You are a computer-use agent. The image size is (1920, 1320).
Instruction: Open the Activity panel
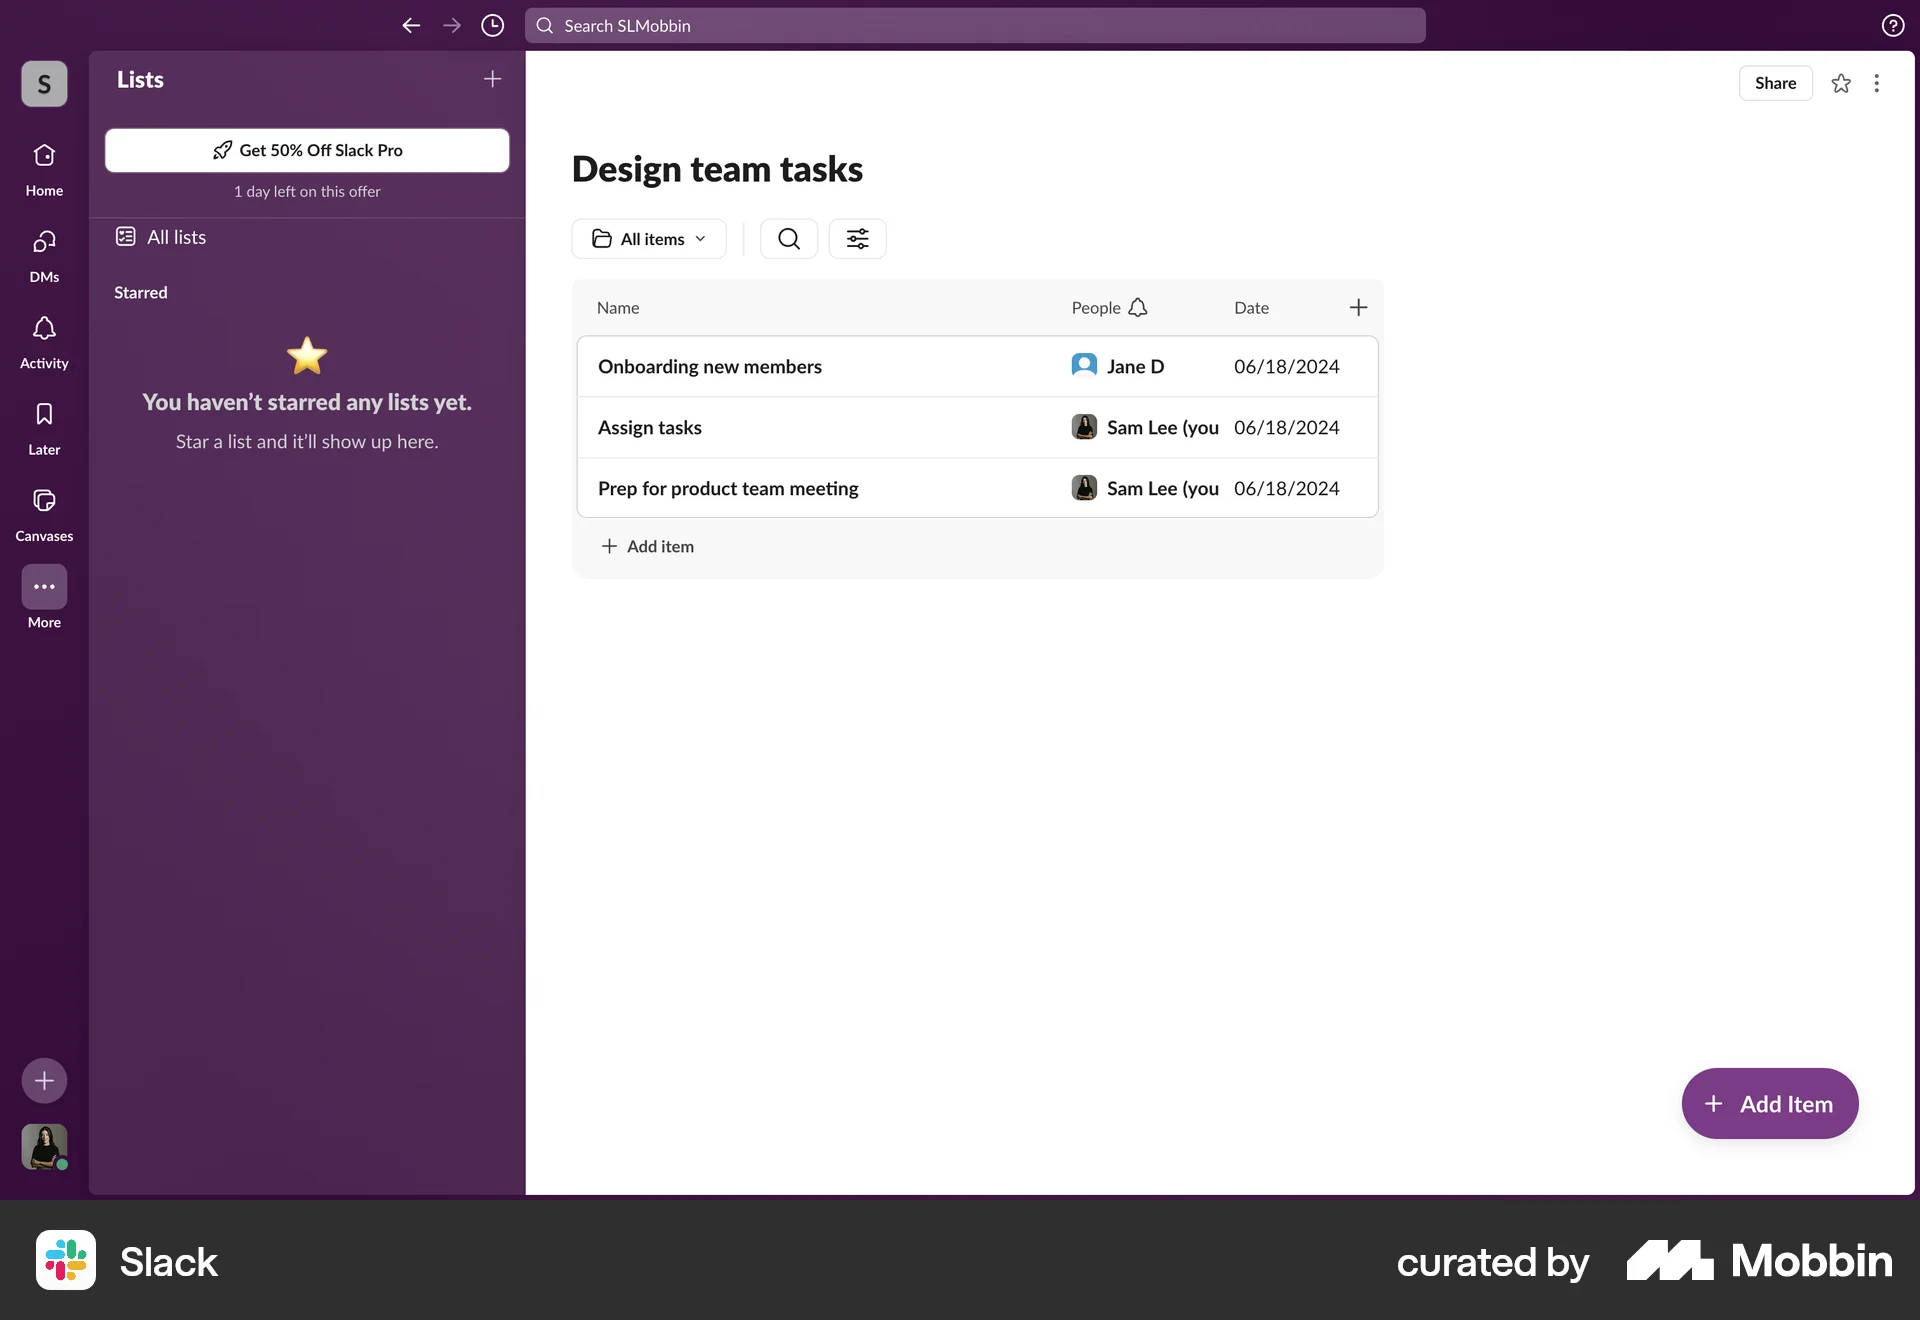[43, 341]
